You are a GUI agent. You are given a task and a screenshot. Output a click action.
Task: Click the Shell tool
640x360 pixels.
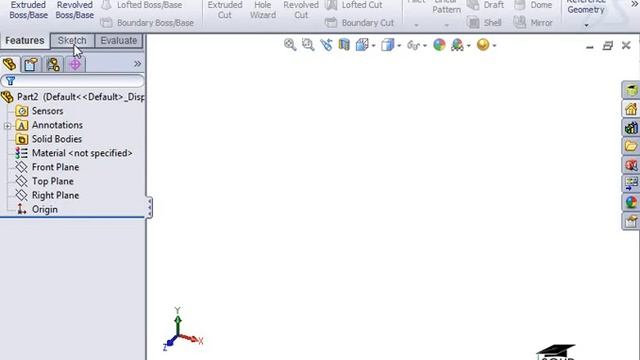click(484, 22)
